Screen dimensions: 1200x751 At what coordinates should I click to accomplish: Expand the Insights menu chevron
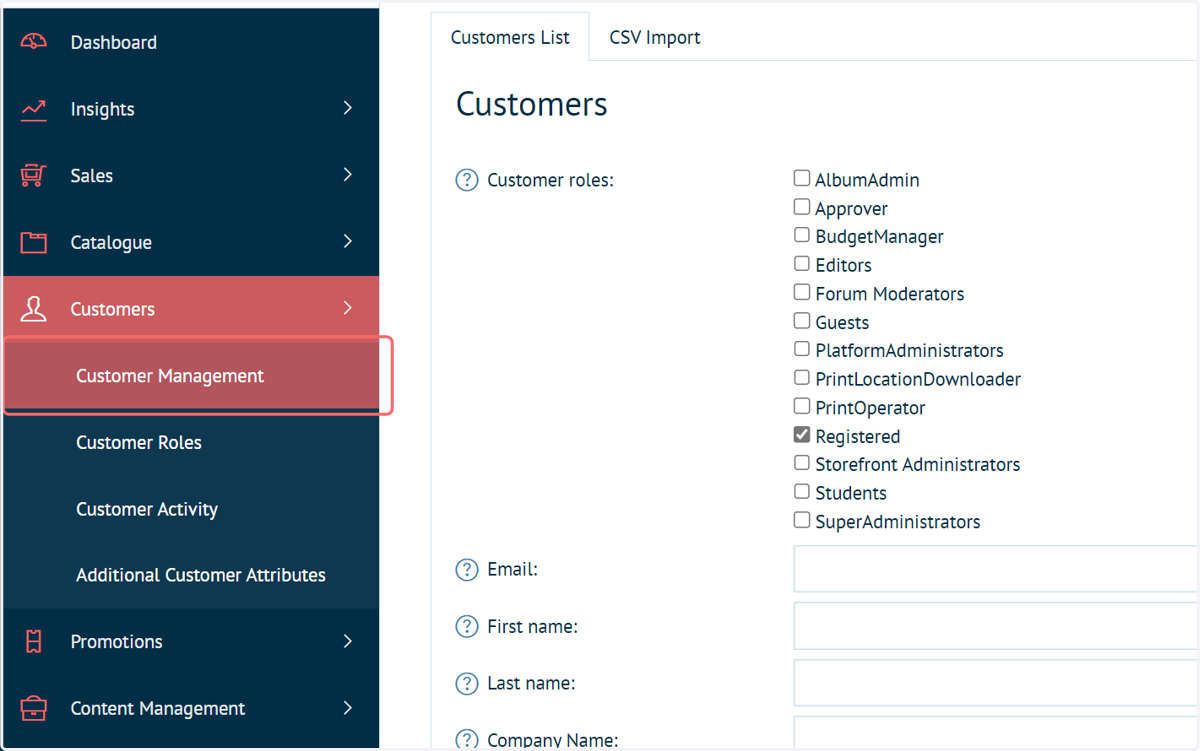(x=348, y=108)
